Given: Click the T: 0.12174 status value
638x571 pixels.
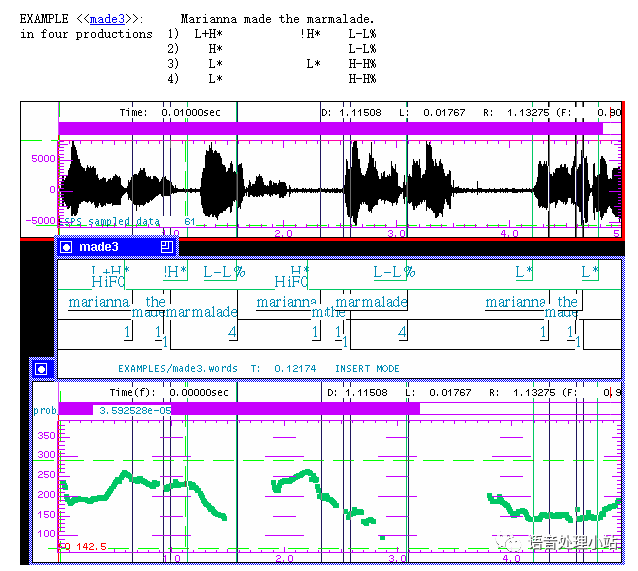Looking at the screenshot, I should pos(283,369).
